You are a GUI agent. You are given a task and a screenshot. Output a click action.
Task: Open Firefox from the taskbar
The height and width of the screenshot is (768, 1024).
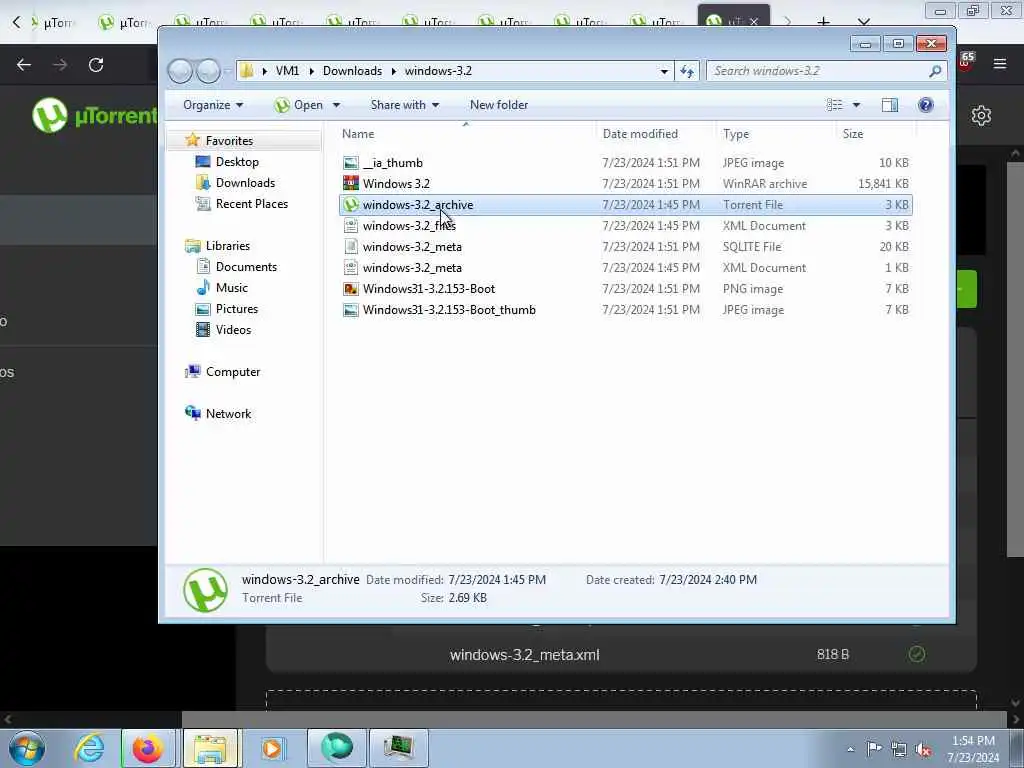click(x=148, y=748)
